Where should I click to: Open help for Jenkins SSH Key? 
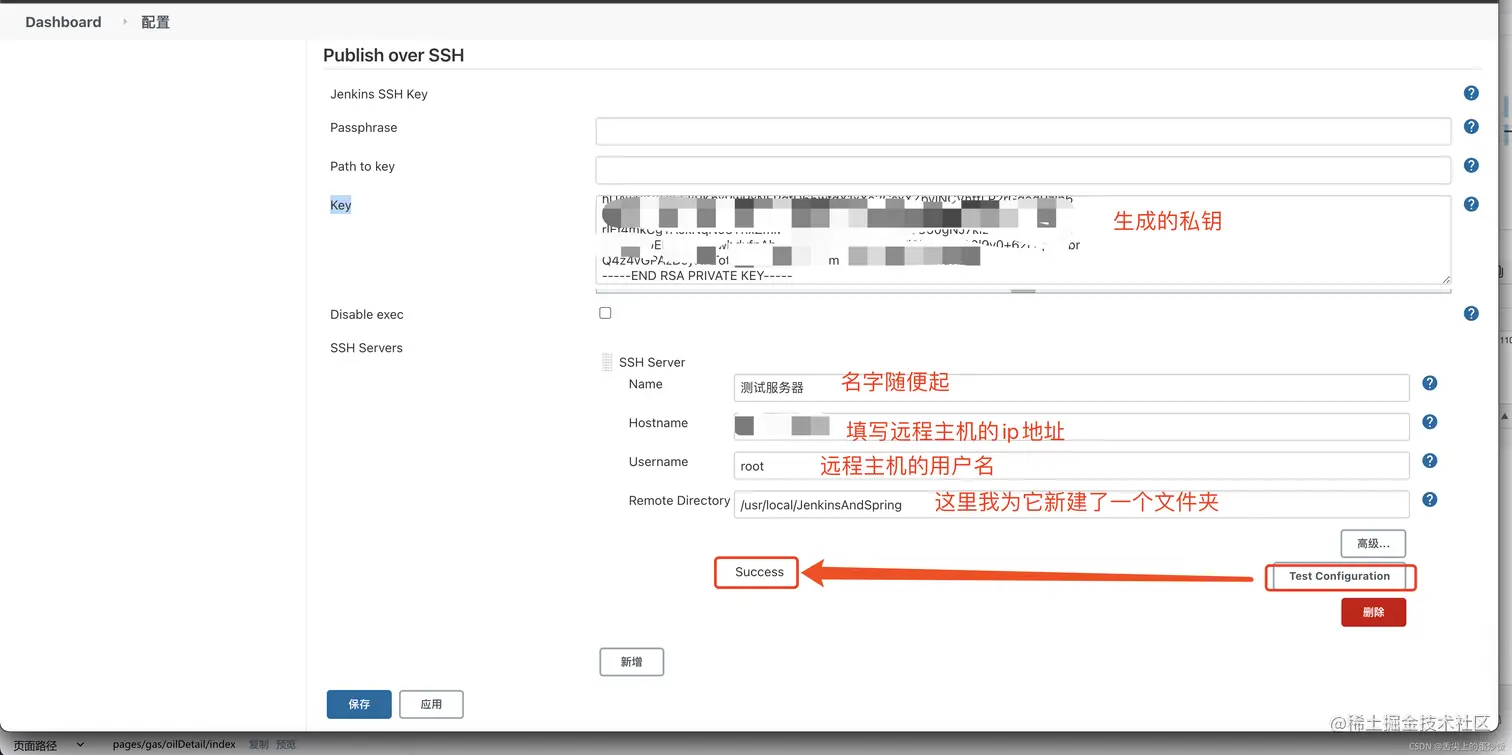(x=1471, y=93)
